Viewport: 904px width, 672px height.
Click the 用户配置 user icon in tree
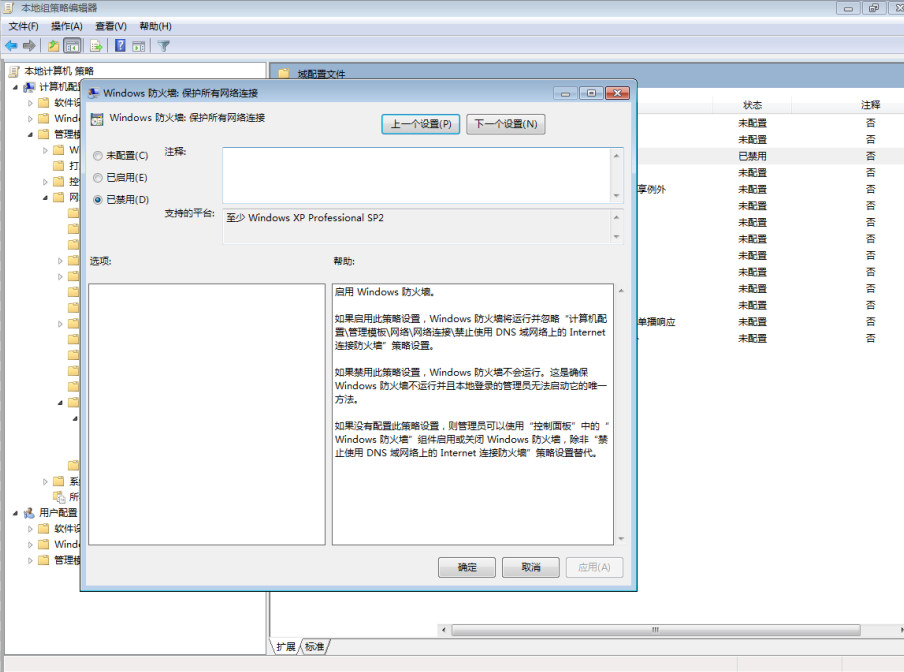point(29,512)
